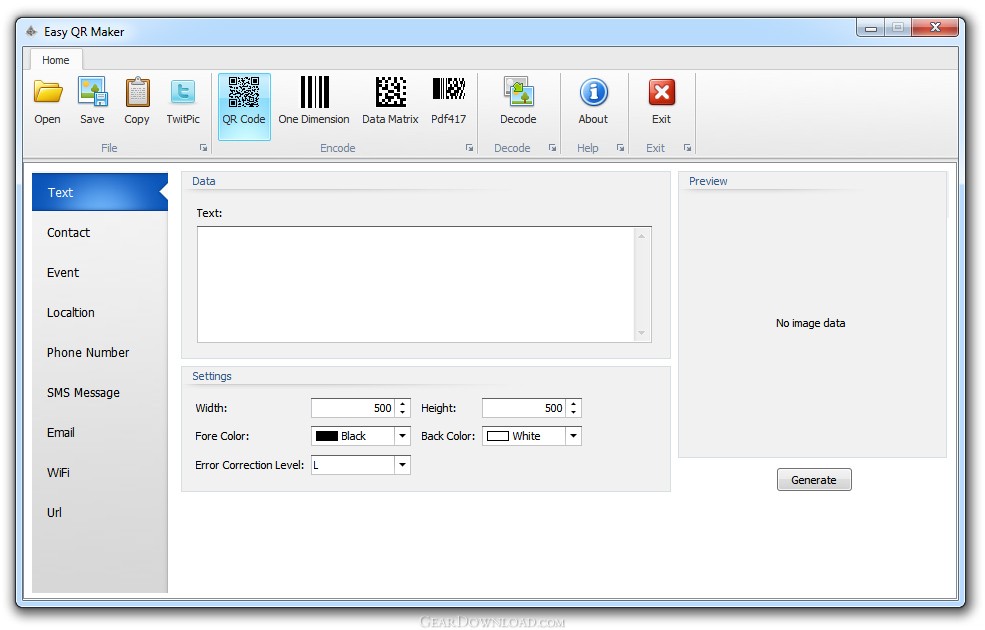Select the Location data type
985x630 pixels.
(100, 312)
